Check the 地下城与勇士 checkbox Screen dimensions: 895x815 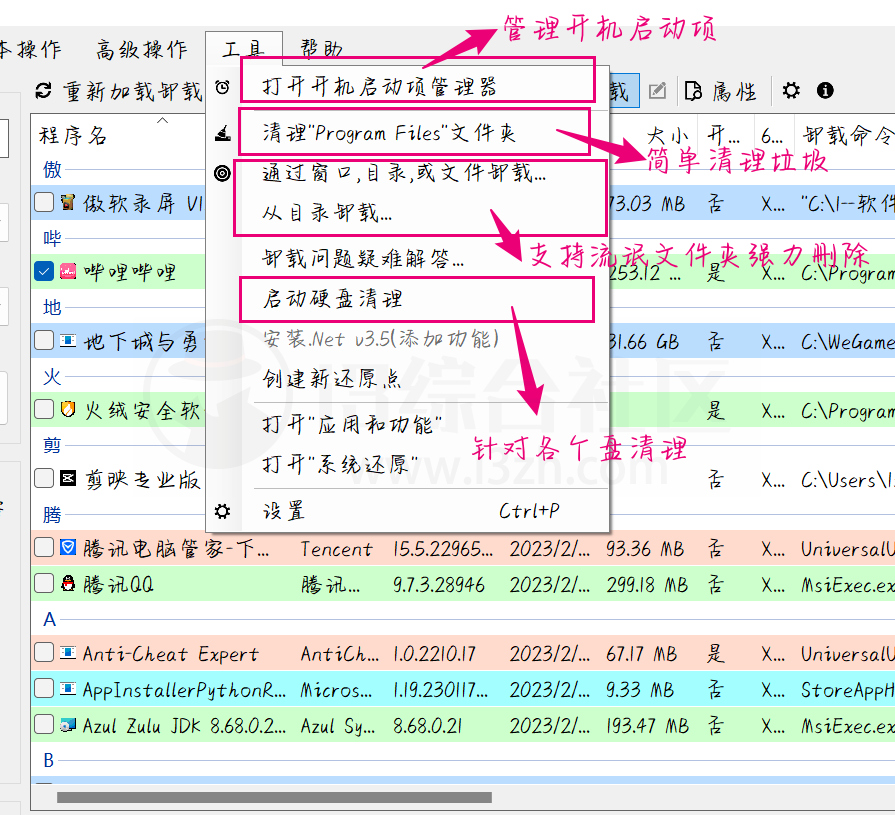coord(44,341)
